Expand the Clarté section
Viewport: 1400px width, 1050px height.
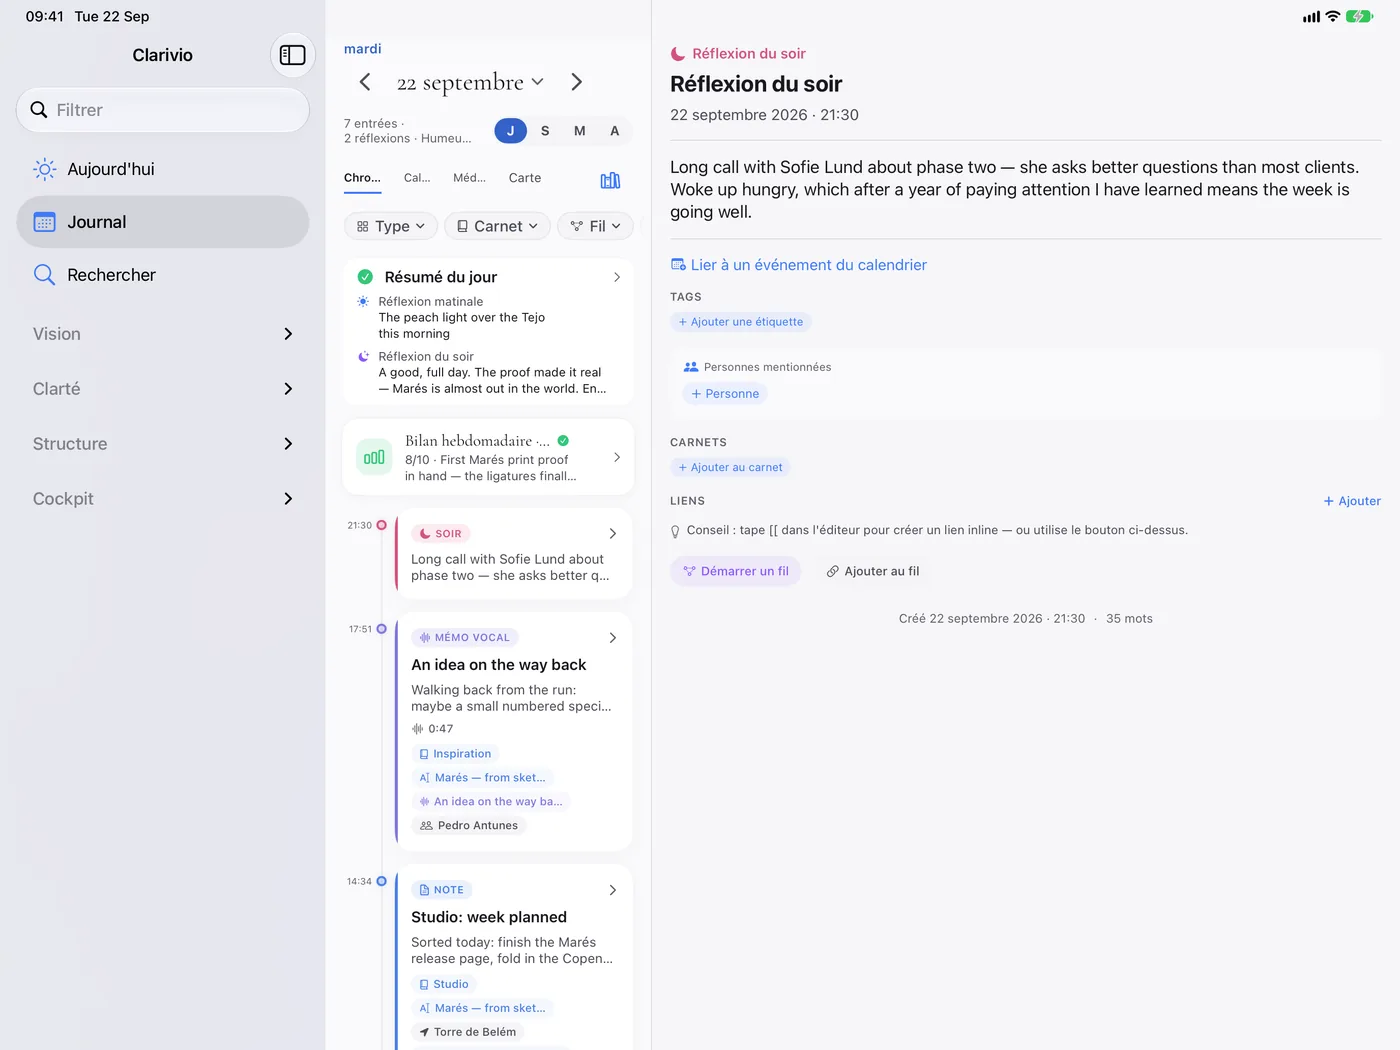click(x=163, y=389)
